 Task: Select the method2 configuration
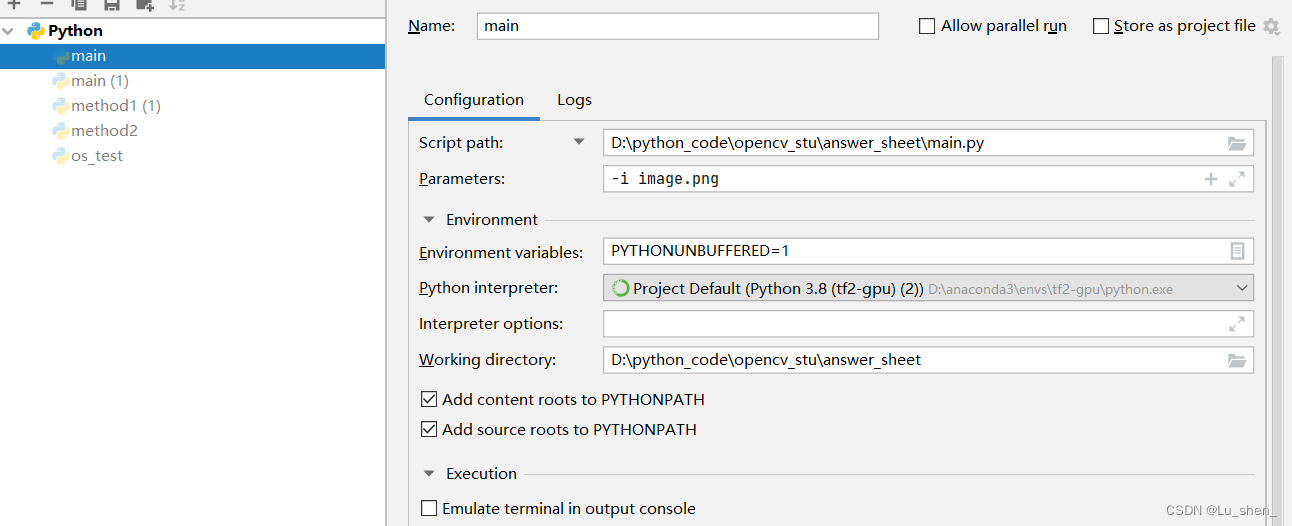(104, 131)
